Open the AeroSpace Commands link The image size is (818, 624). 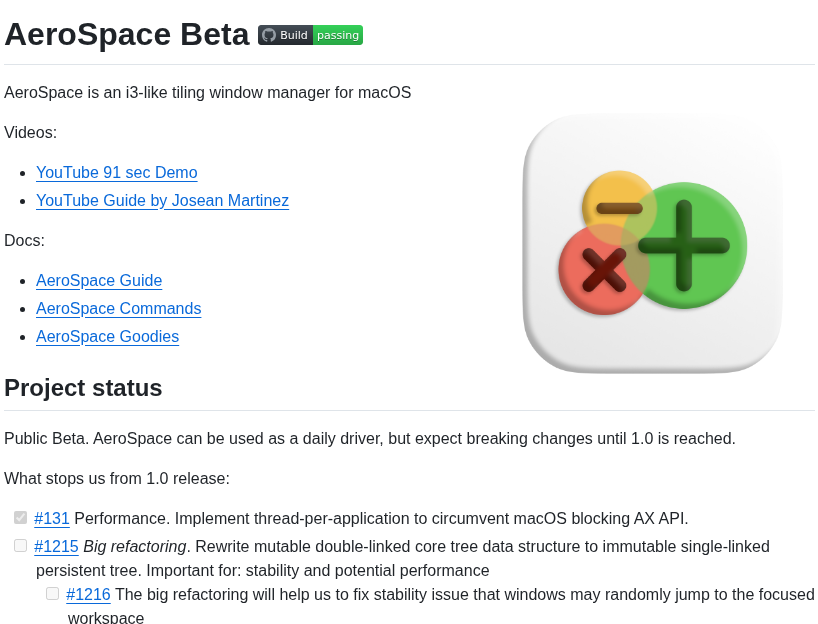point(118,308)
